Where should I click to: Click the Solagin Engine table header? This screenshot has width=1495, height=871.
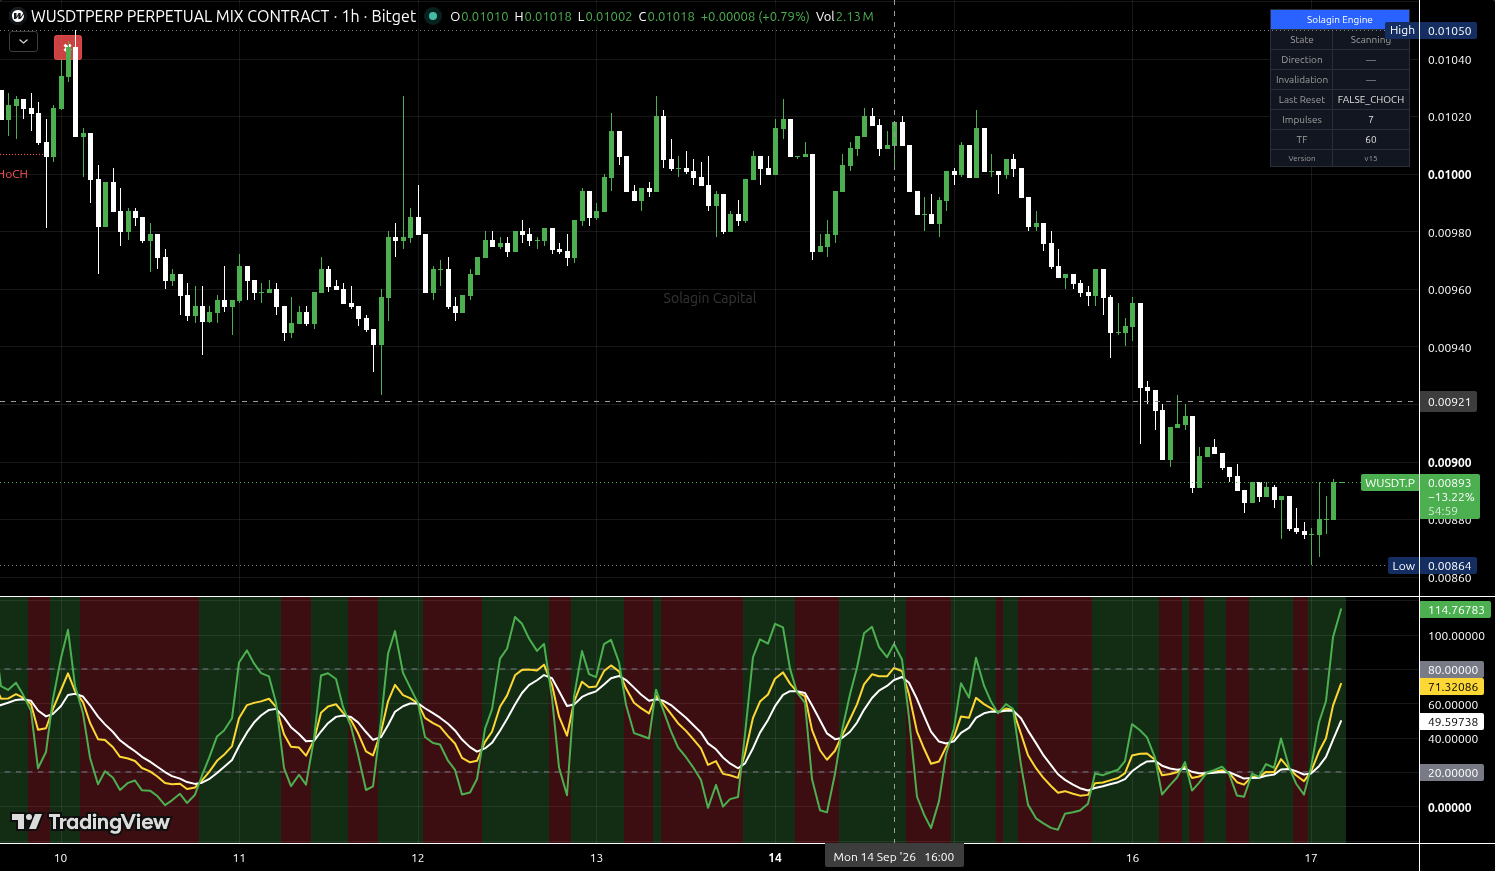pos(1339,20)
